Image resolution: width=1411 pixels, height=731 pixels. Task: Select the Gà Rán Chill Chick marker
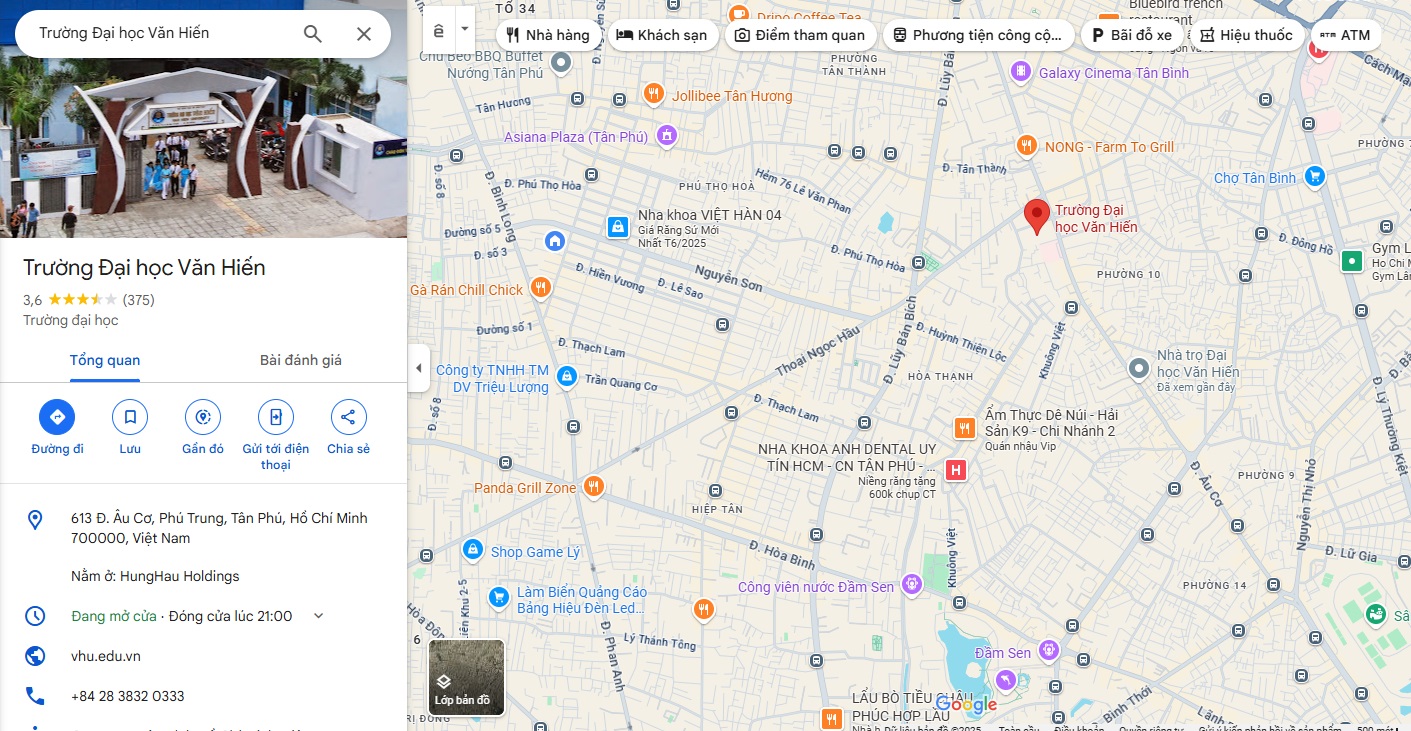coord(540,289)
